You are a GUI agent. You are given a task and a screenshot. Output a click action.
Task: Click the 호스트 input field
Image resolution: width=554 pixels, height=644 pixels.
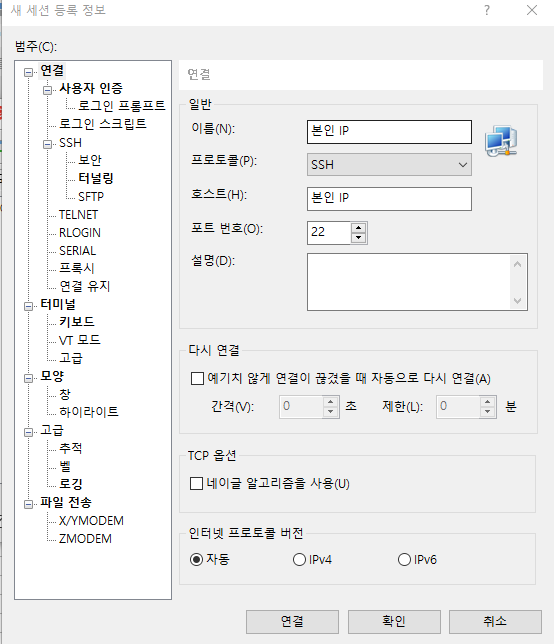click(x=389, y=199)
